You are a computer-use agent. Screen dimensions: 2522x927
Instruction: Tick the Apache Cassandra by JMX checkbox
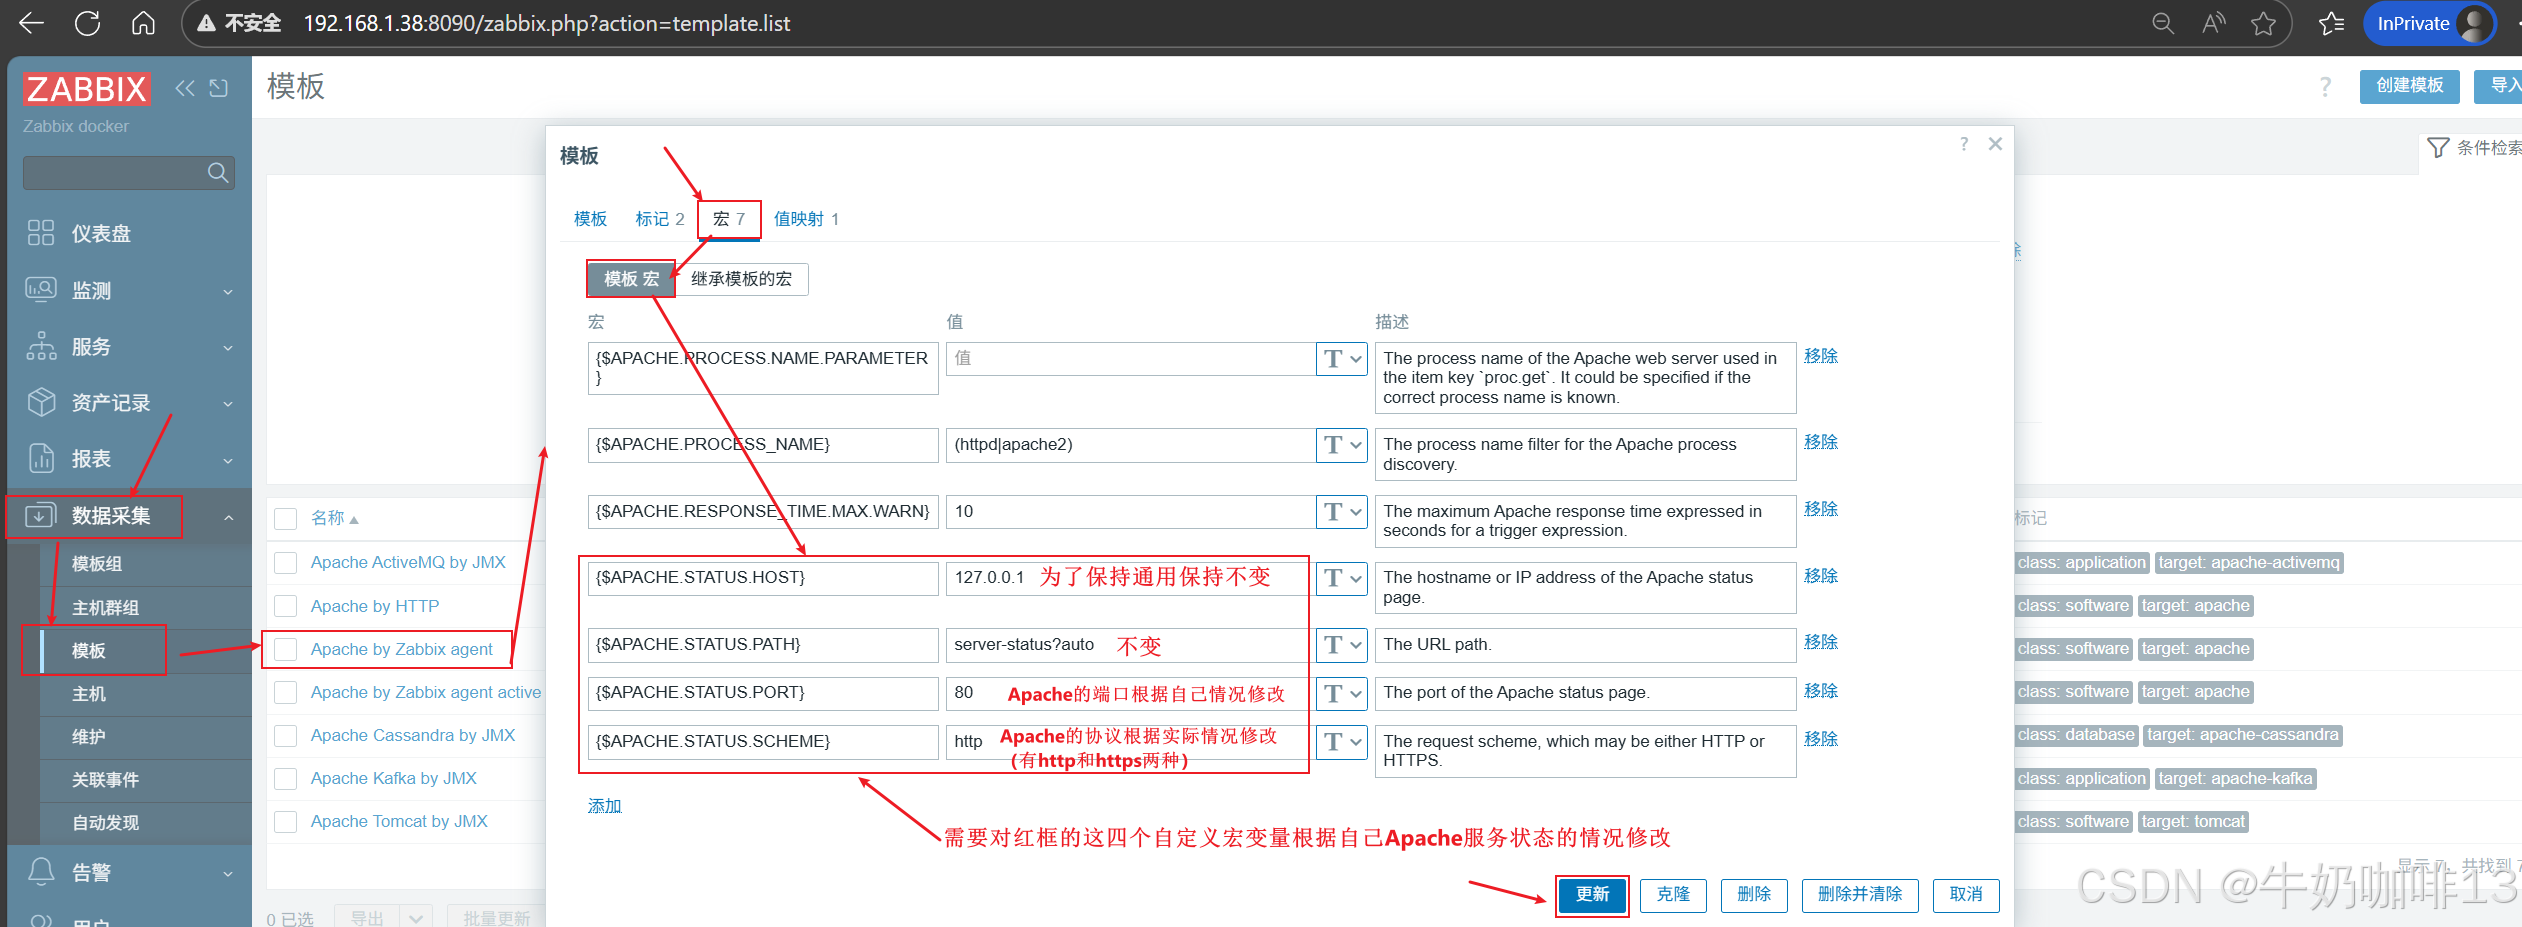tap(286, 735)
